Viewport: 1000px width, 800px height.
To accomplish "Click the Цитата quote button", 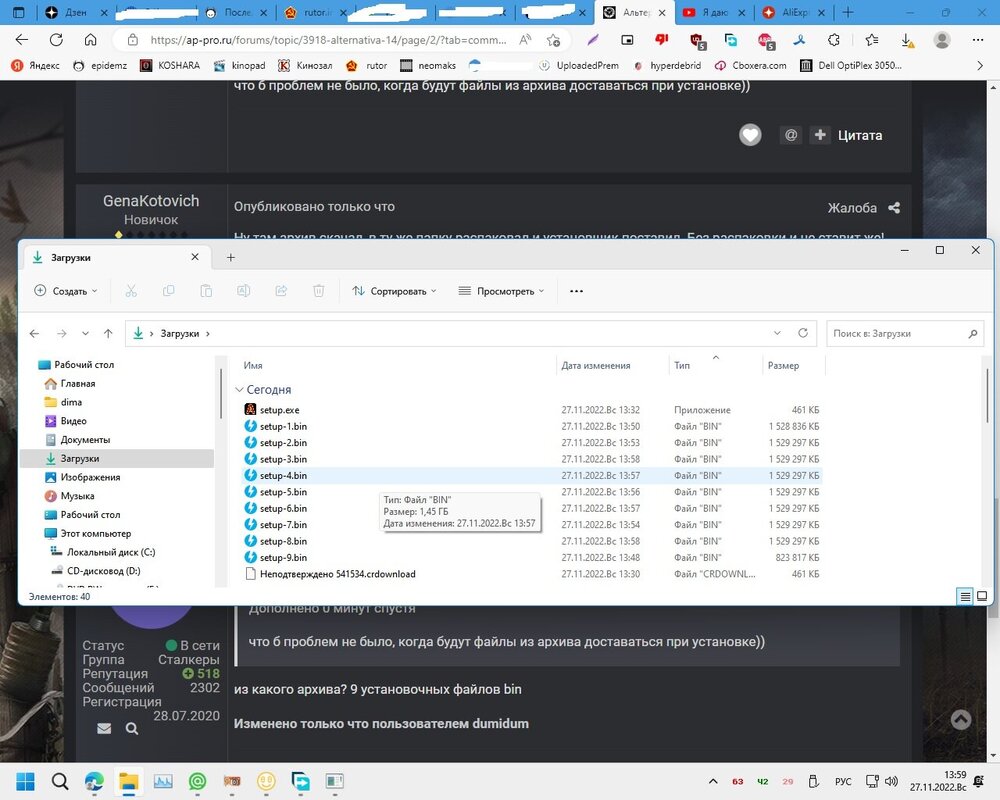I will pos(848,135).
